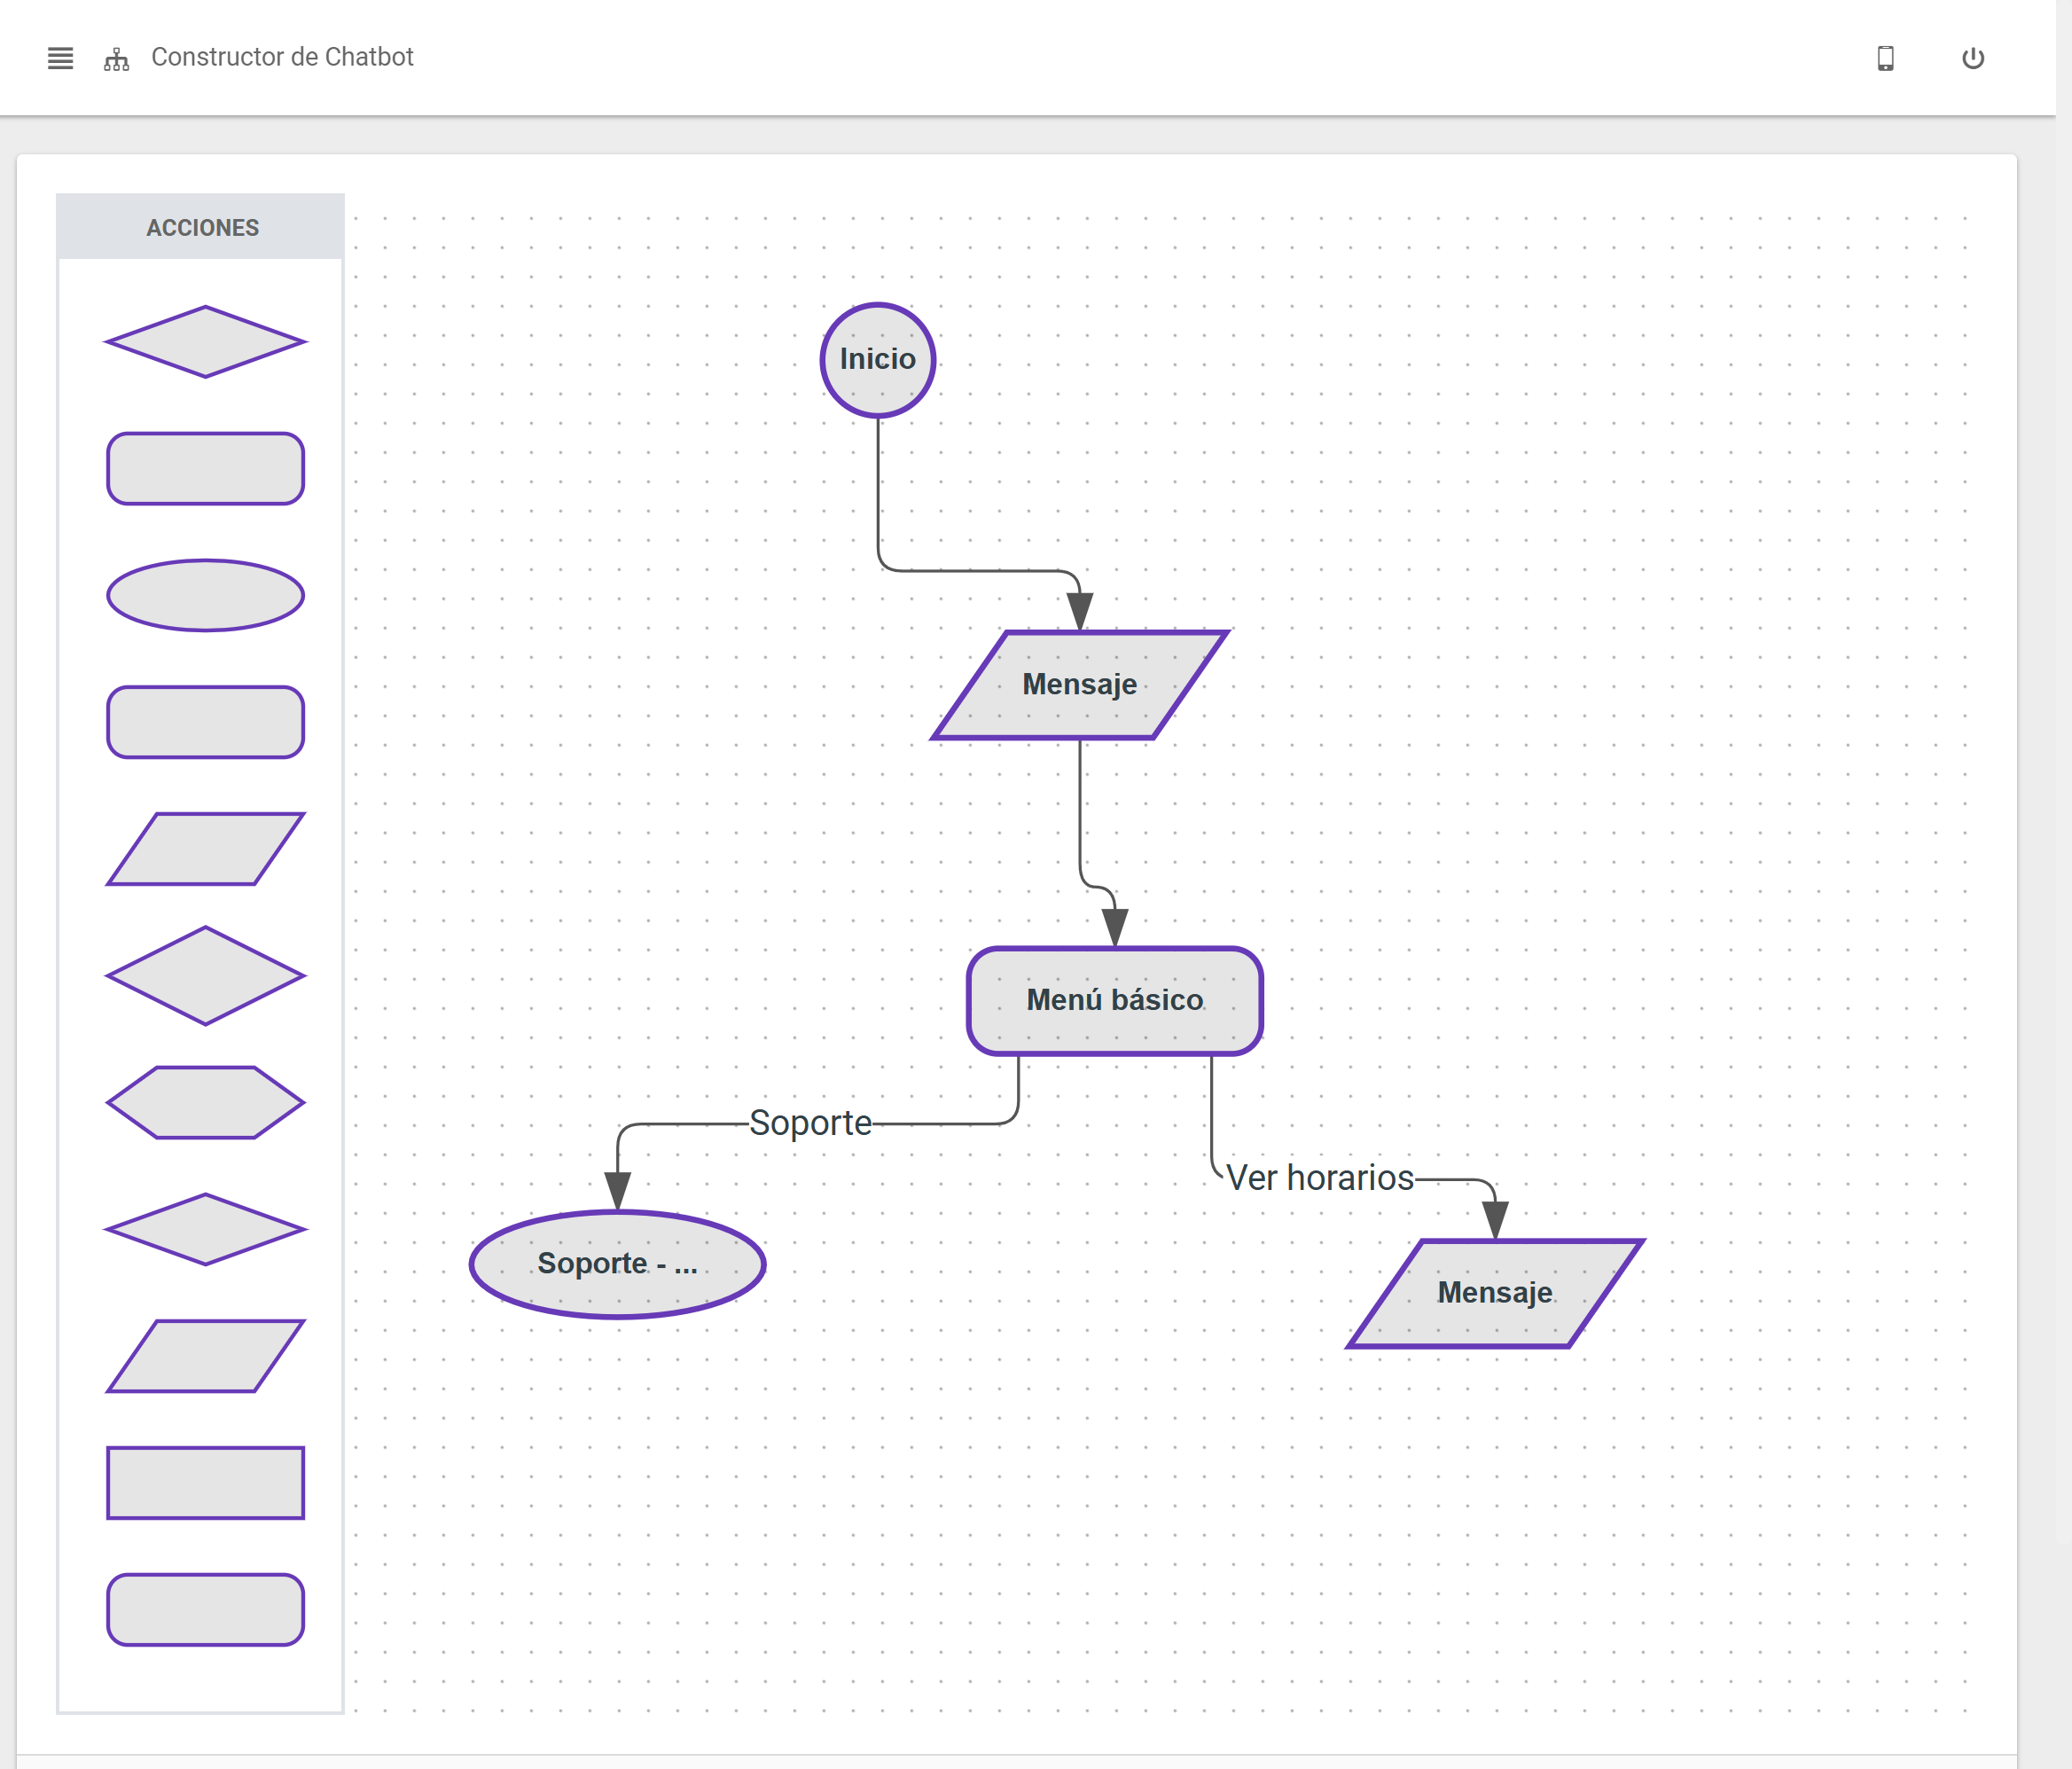The height and width of the screenshot is (1769, 2072).
Task: Select the rounded rectangle action shape
Action: pyautogui.click(x=205, y=467)
